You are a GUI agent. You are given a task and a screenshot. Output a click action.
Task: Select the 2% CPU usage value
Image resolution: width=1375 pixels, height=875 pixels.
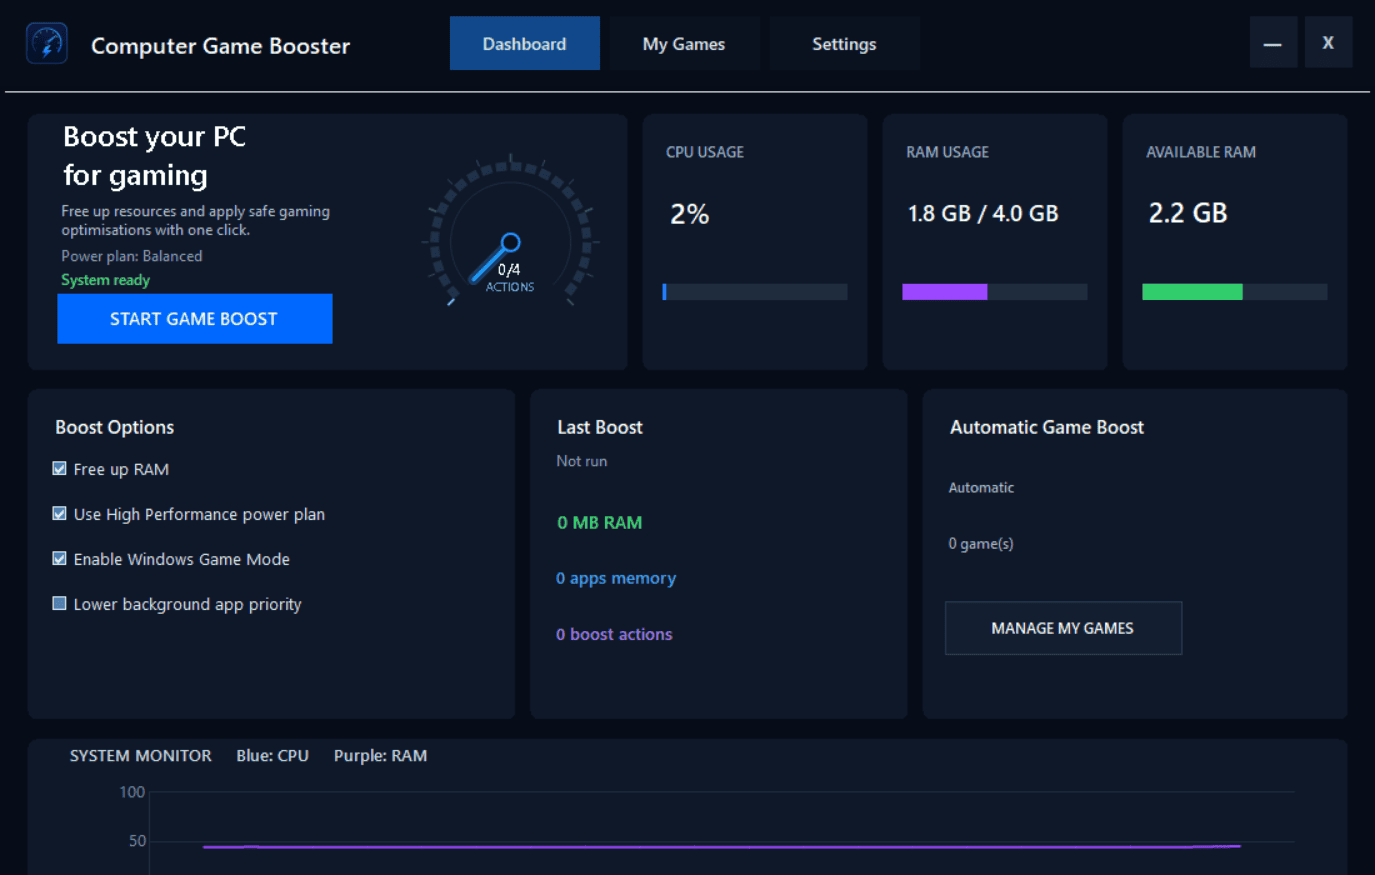coord(690,214)
